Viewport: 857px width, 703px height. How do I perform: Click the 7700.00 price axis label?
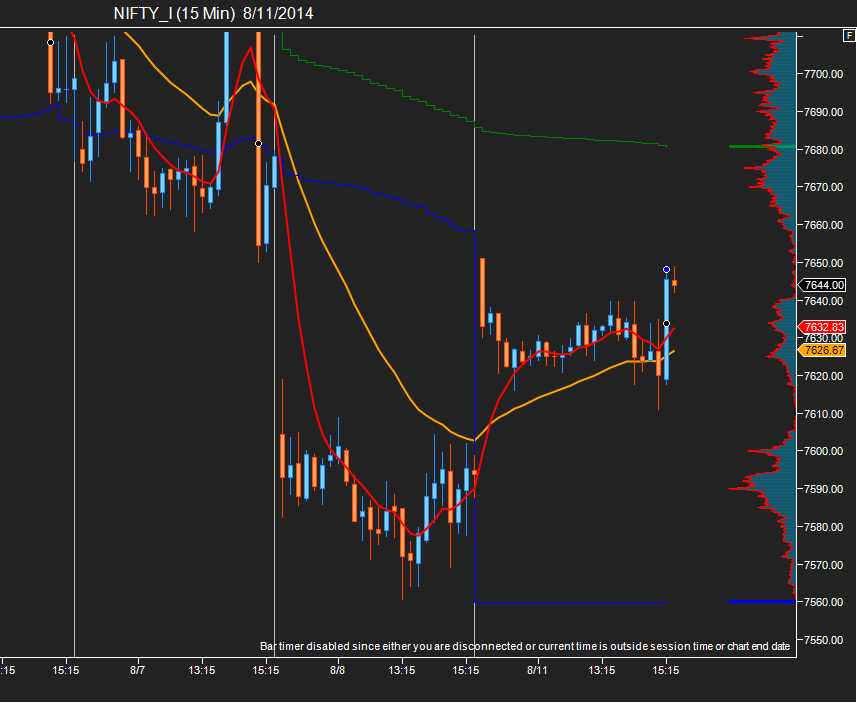tap(823, 74)
